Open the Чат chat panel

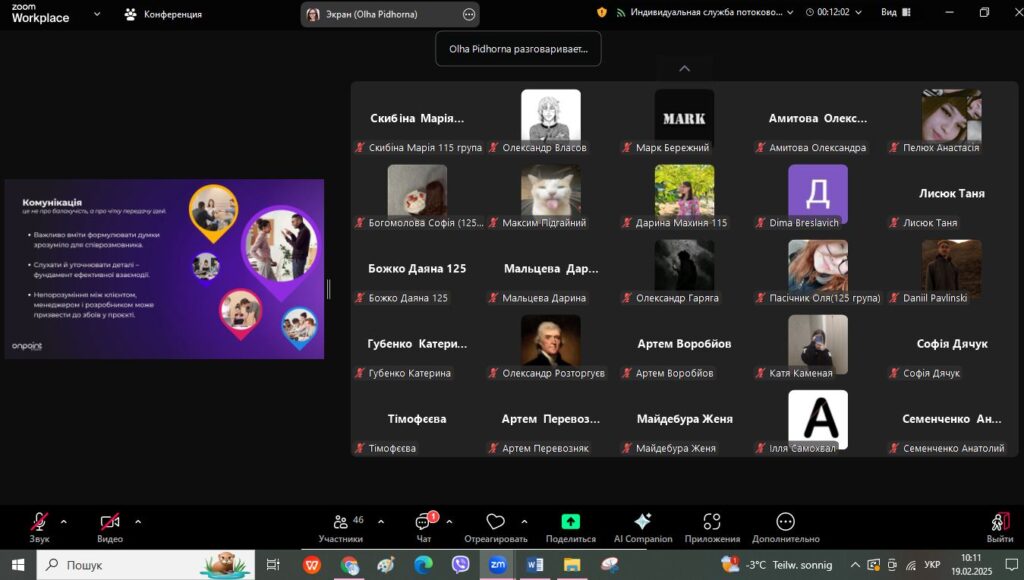(423, 527)
